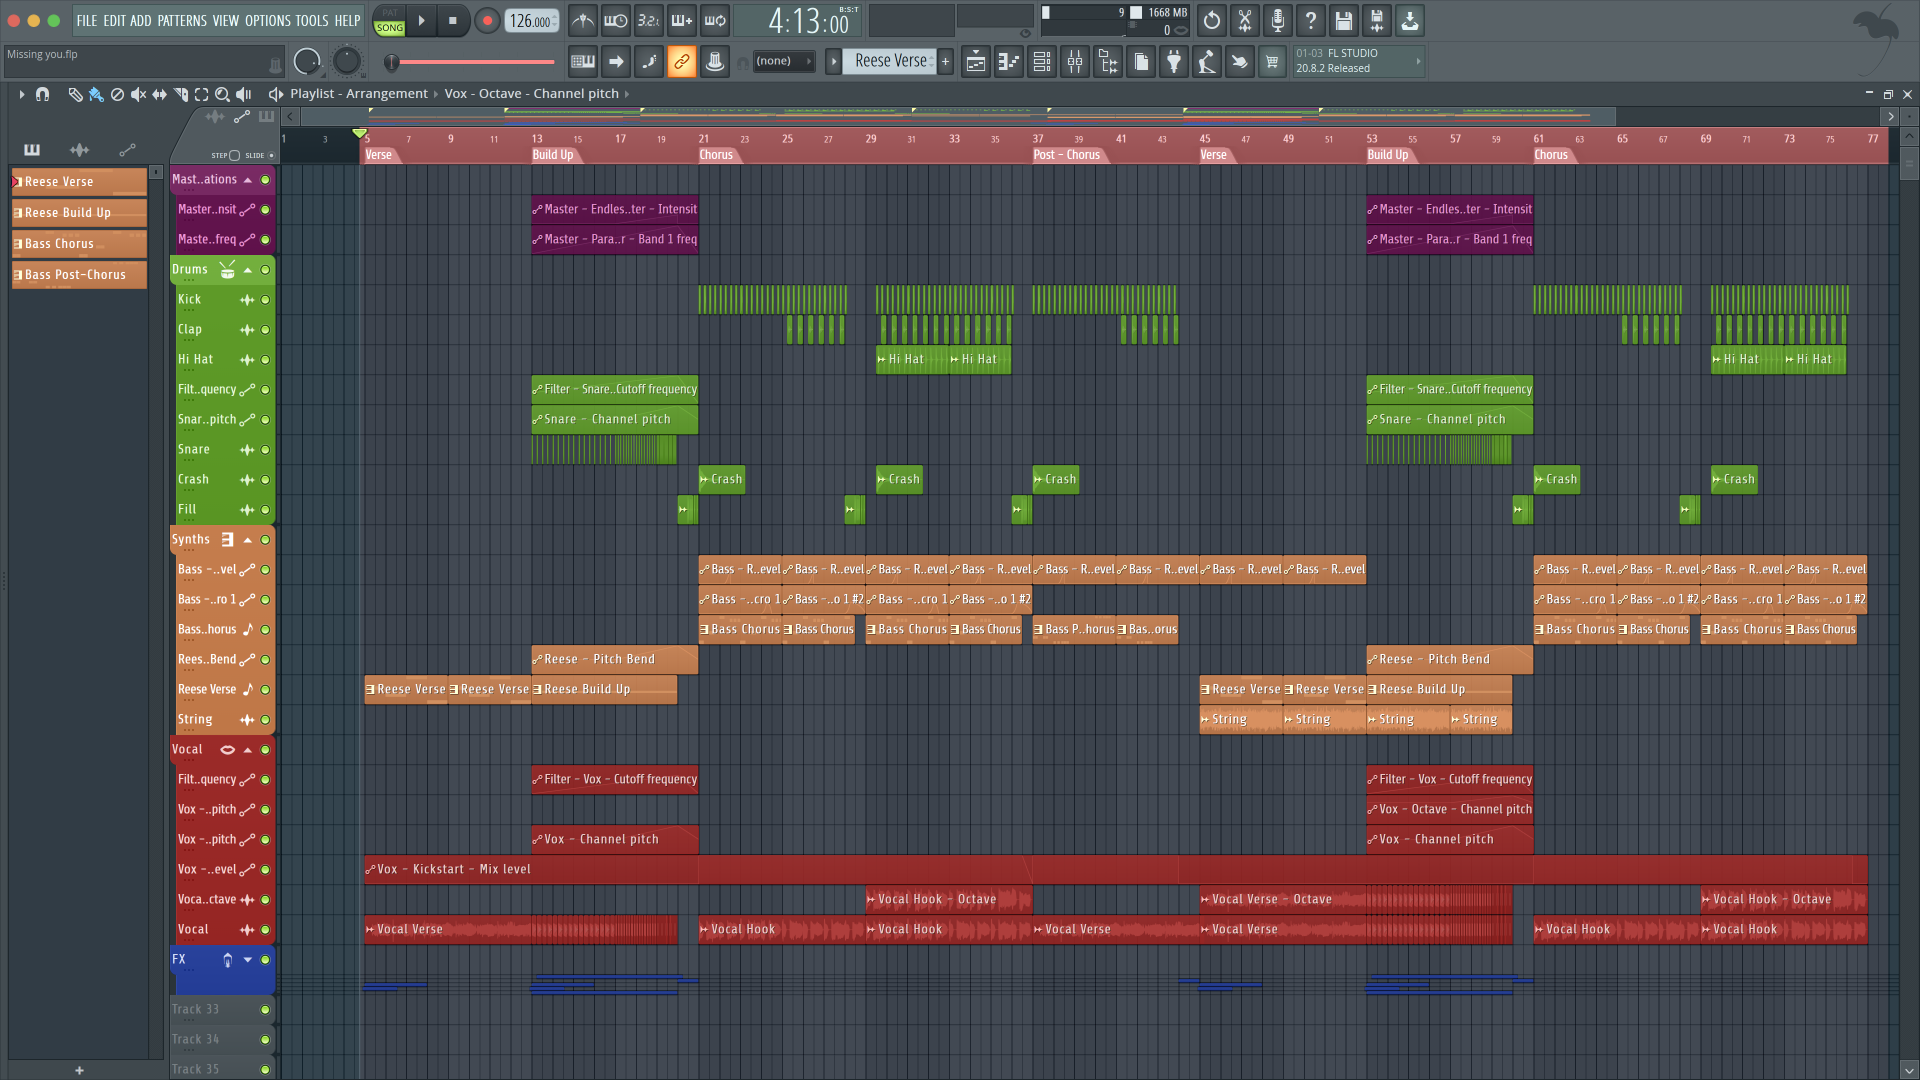
Task: Jump to the Post - Chorus timeline marker
Action: click(1066, 155)
